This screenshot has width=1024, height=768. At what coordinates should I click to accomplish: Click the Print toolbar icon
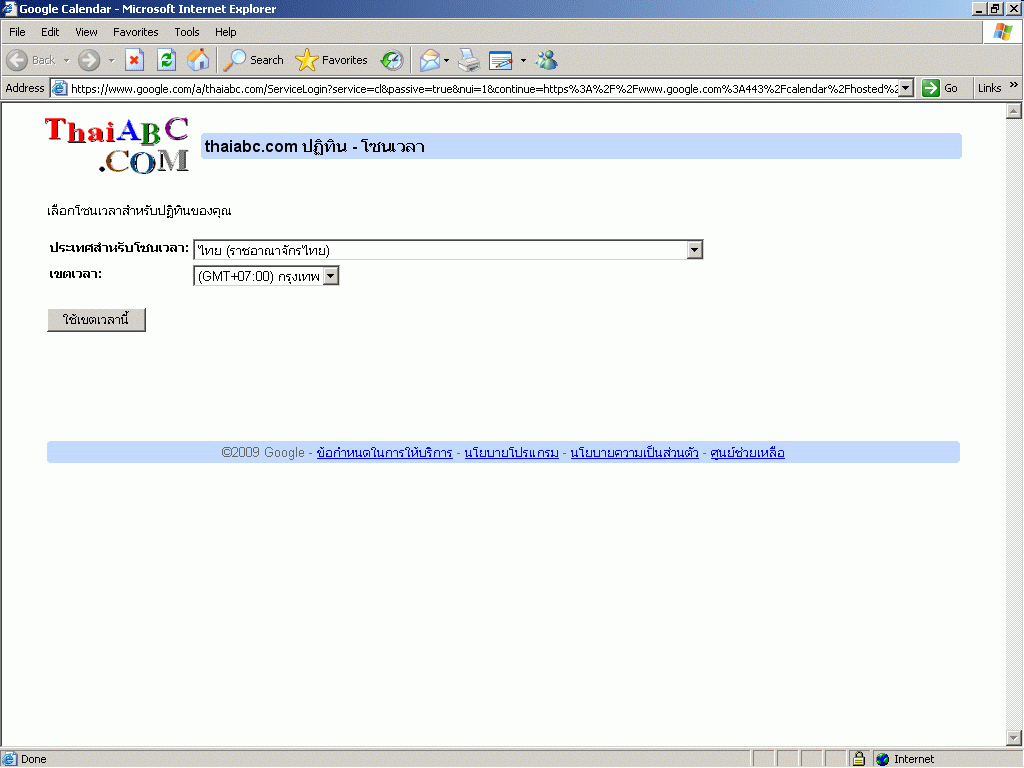pos(469,60)
